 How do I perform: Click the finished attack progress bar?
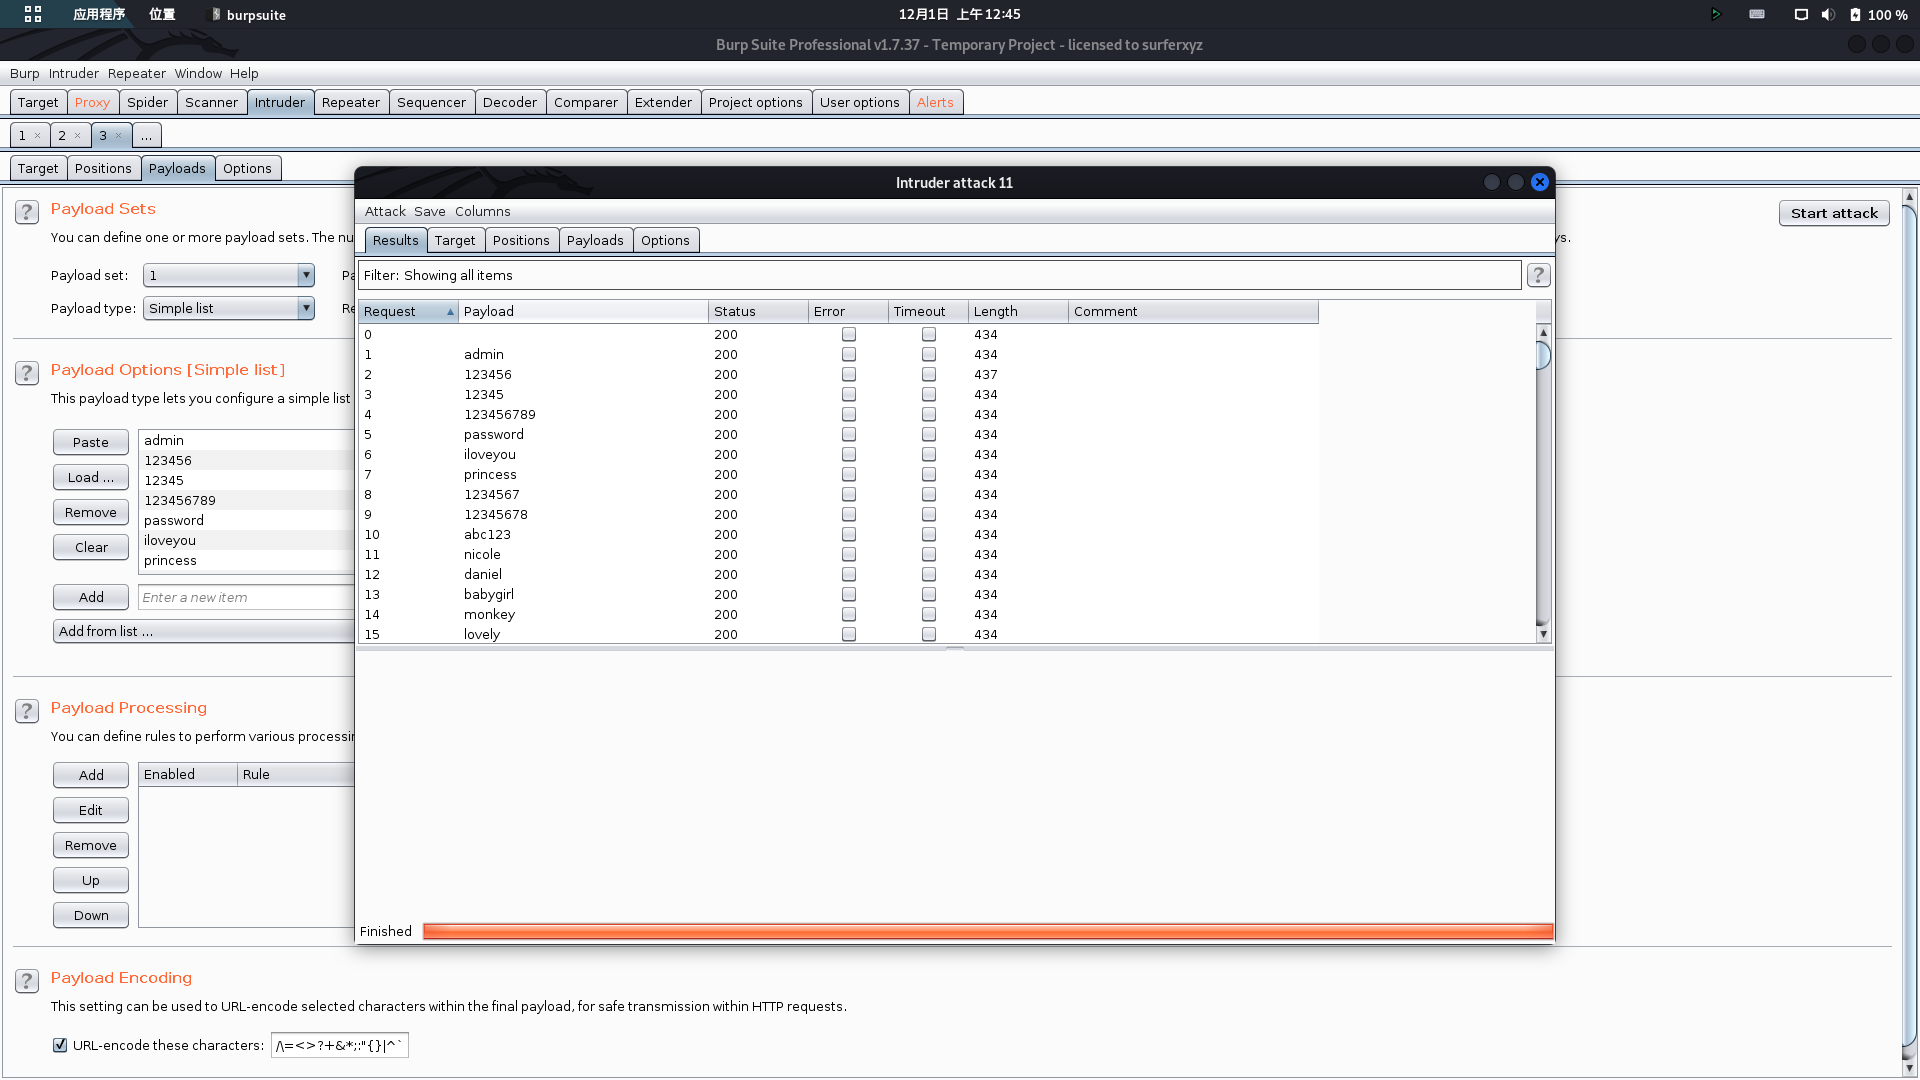pyautogui.click(x=987, y=931)
